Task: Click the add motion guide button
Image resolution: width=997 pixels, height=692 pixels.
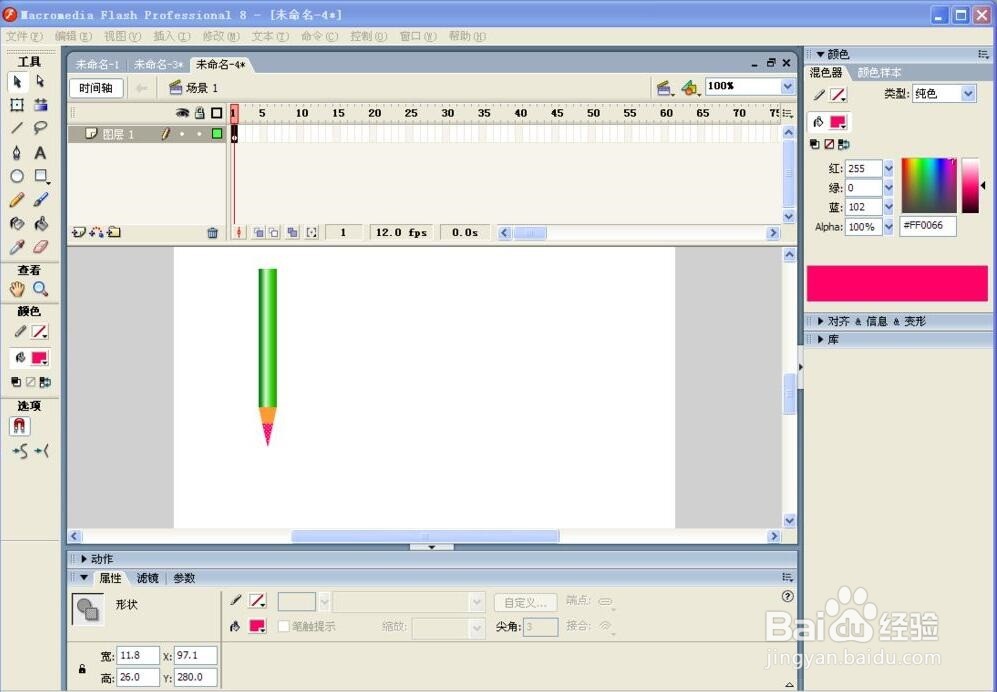Action: 97,232
